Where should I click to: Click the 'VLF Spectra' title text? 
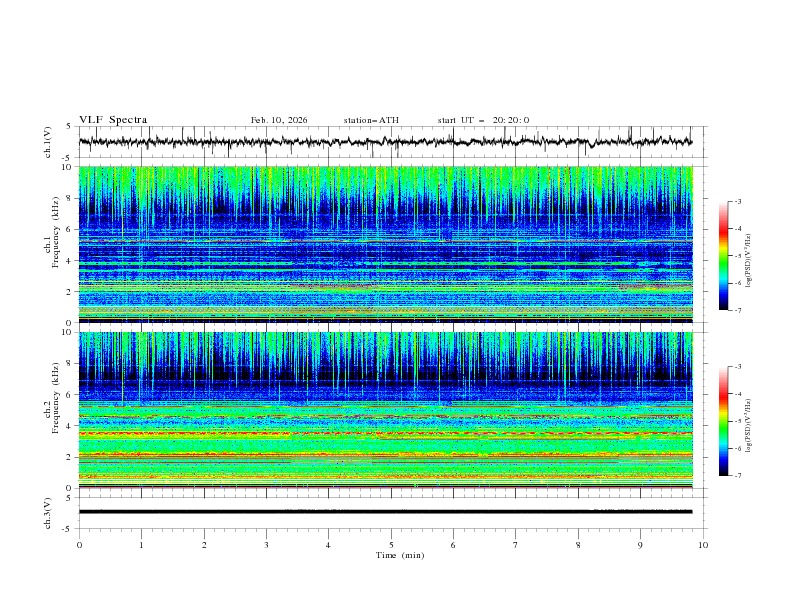113,120
